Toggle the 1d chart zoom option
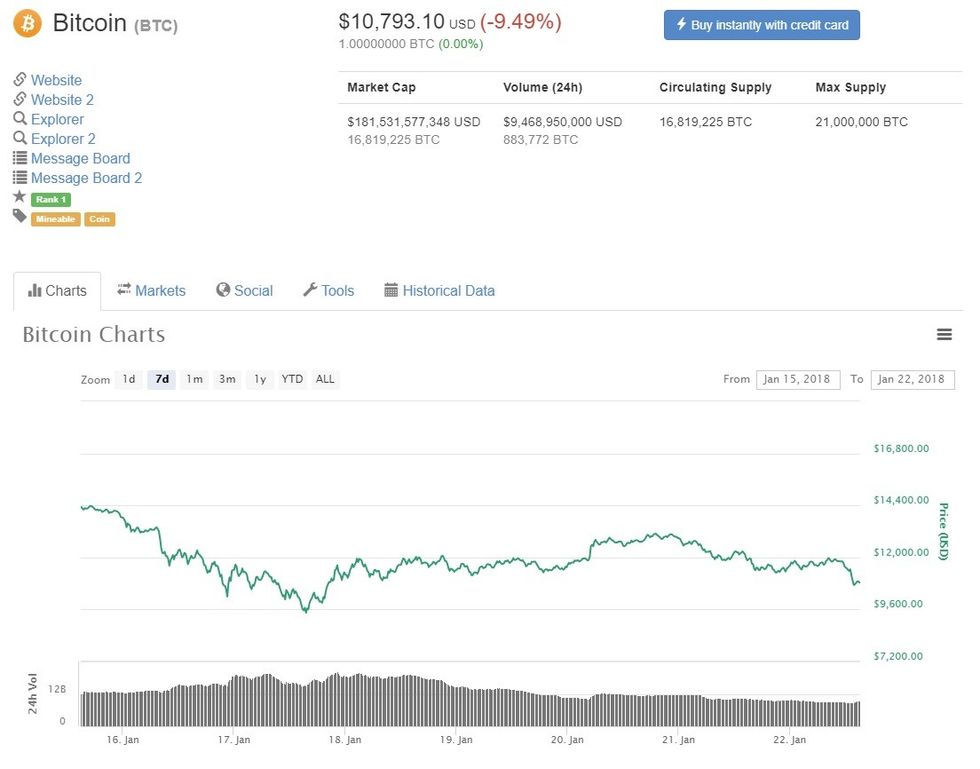The height and width of the screenshot is (769, 980). 128,379
